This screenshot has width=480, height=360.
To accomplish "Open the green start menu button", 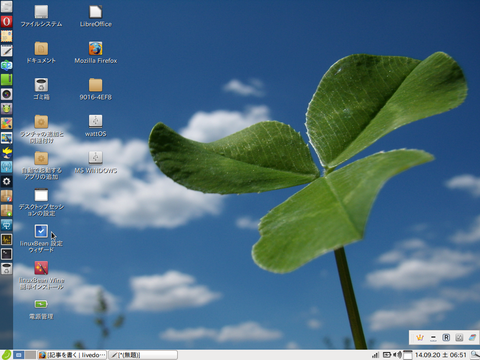I will click(x=6, y=355).
